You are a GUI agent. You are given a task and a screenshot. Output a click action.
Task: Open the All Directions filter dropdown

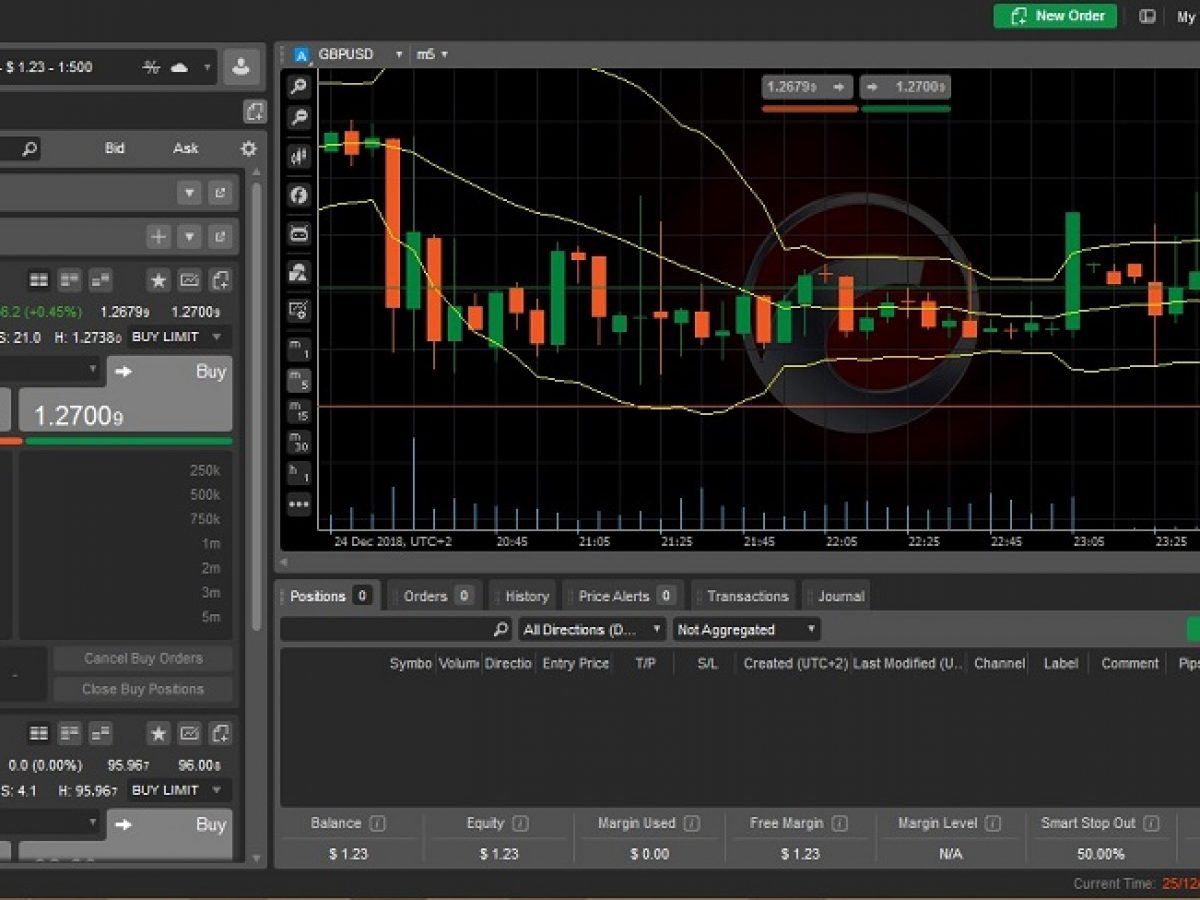(x=593, y=630)
